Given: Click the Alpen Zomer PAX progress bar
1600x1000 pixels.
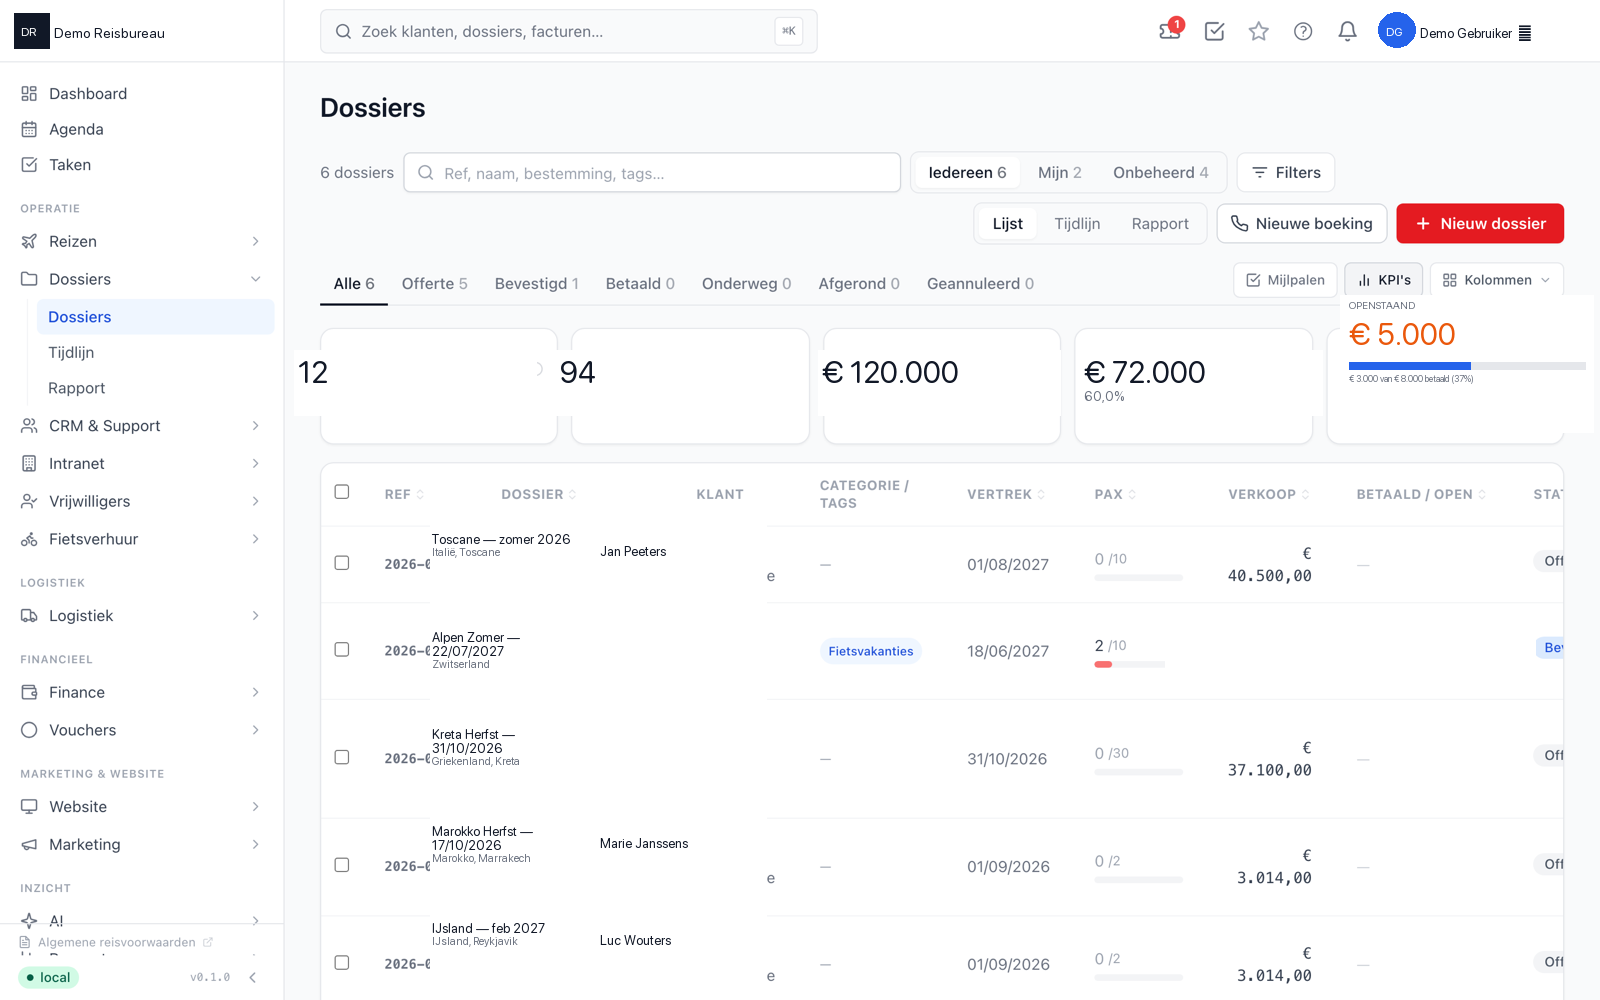Looking at the screenshot, I should coord(1129,664).
